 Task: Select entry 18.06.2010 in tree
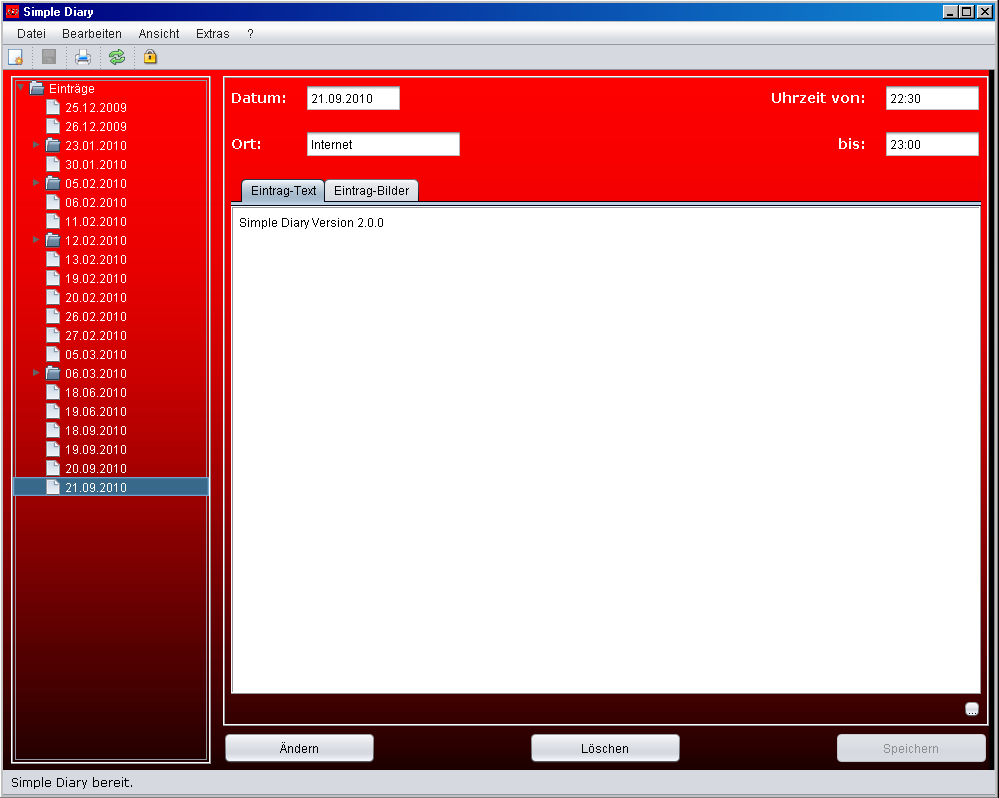[x=96, y=393]
